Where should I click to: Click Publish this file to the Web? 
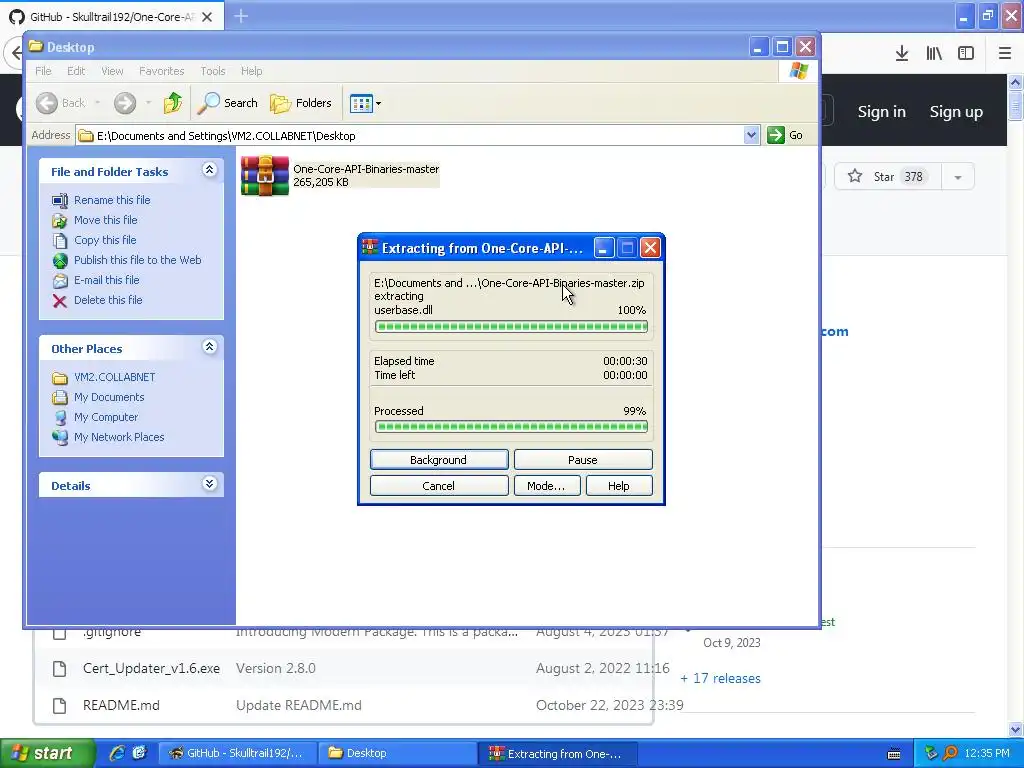coord(137,260)
